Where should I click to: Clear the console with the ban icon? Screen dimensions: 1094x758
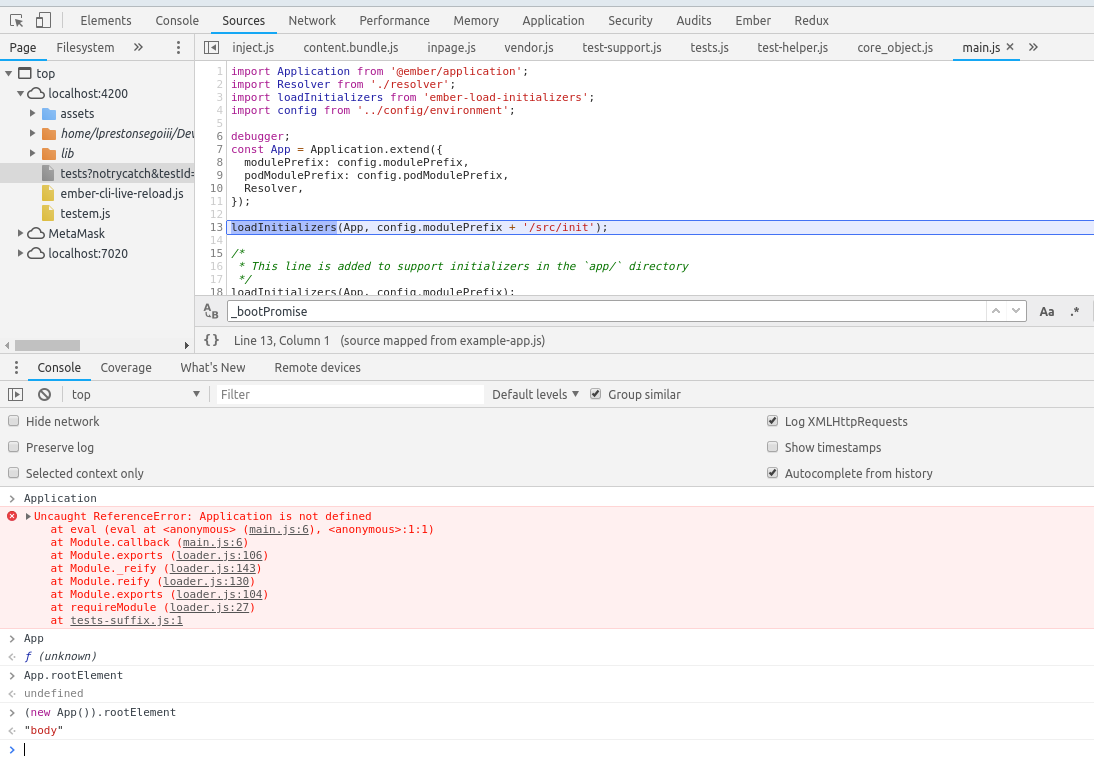(x=45, y=394)
